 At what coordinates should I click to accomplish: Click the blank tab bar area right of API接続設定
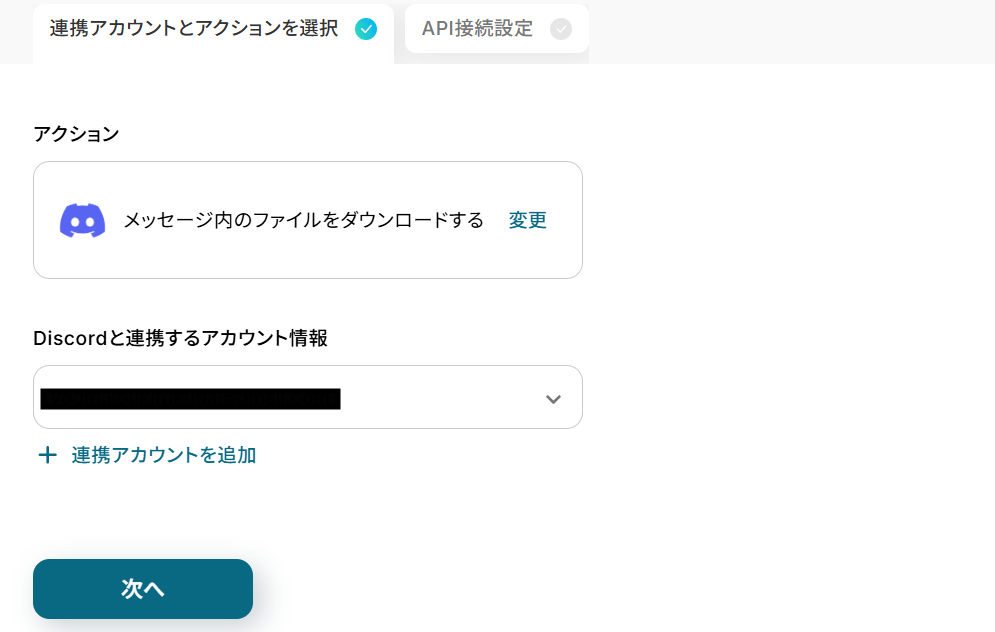pyautogui.click(x=790, y=30)
